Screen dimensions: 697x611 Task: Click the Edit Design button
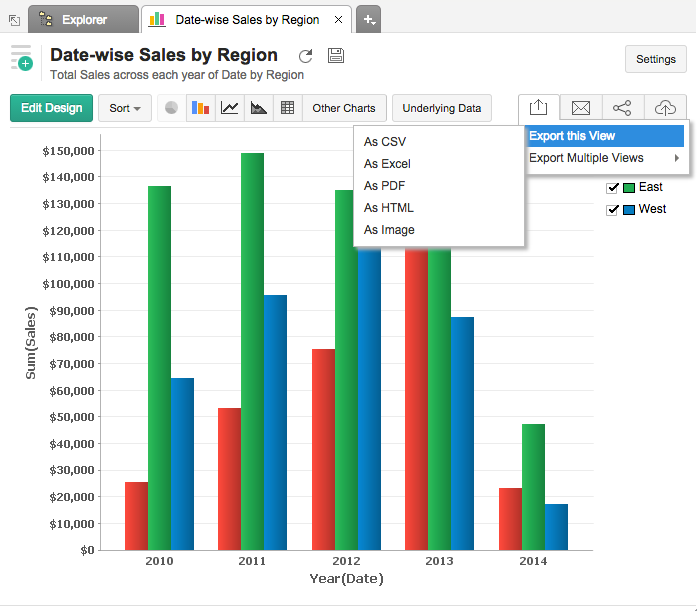[x=51, y=108]
